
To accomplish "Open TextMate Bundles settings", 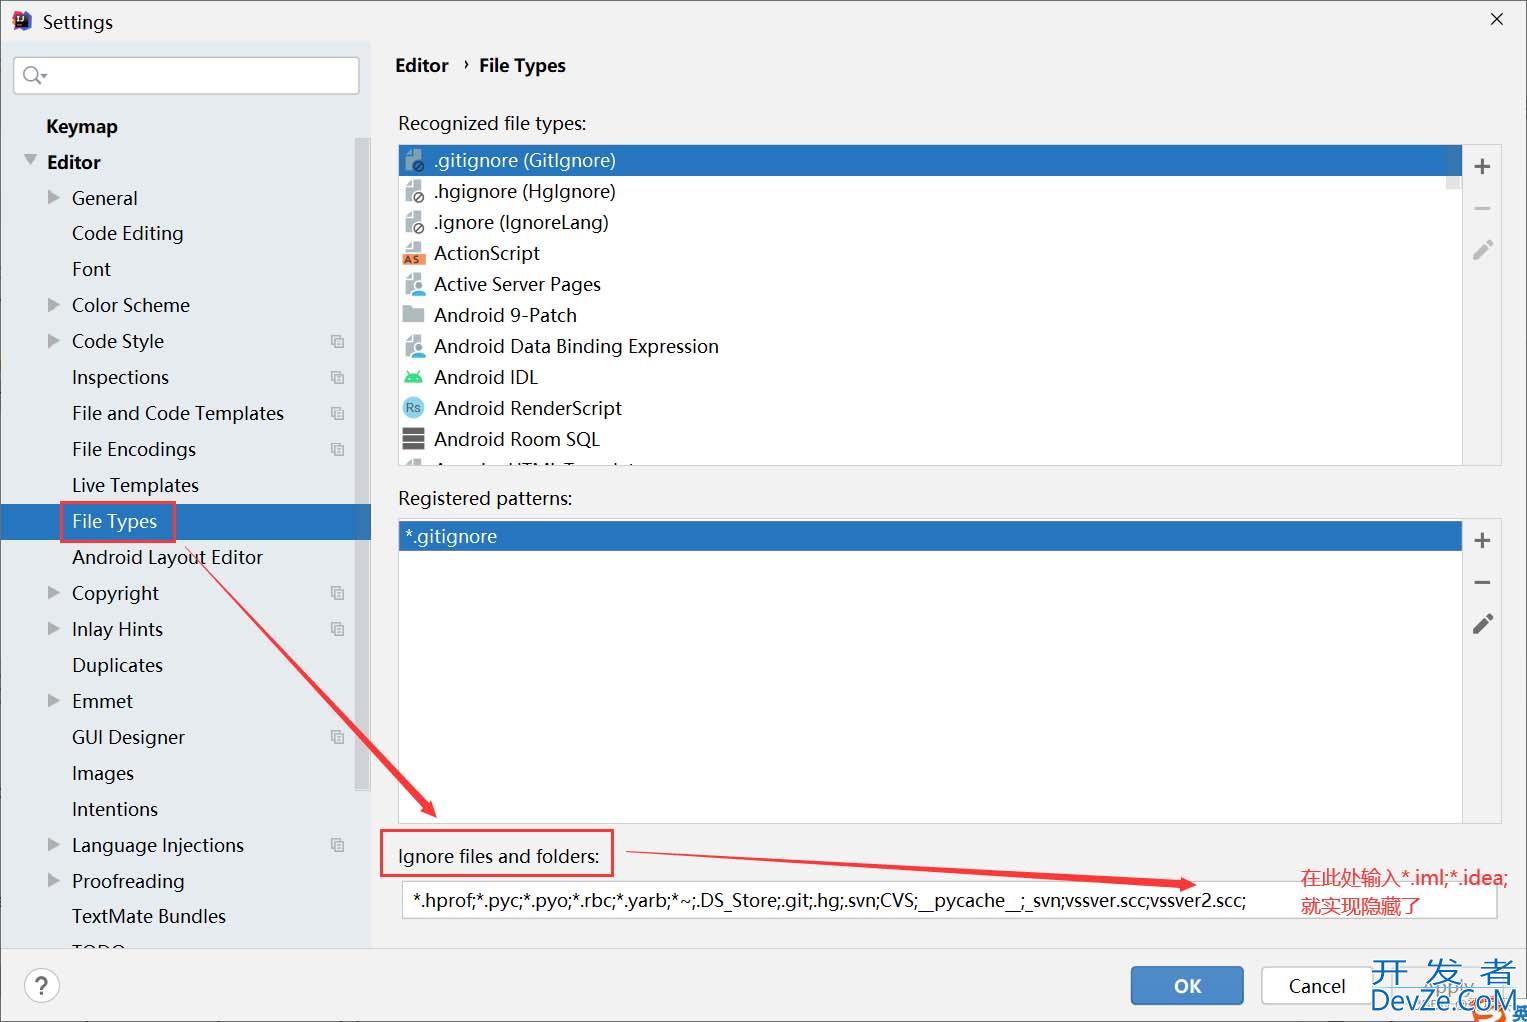I will coord(149,916).
